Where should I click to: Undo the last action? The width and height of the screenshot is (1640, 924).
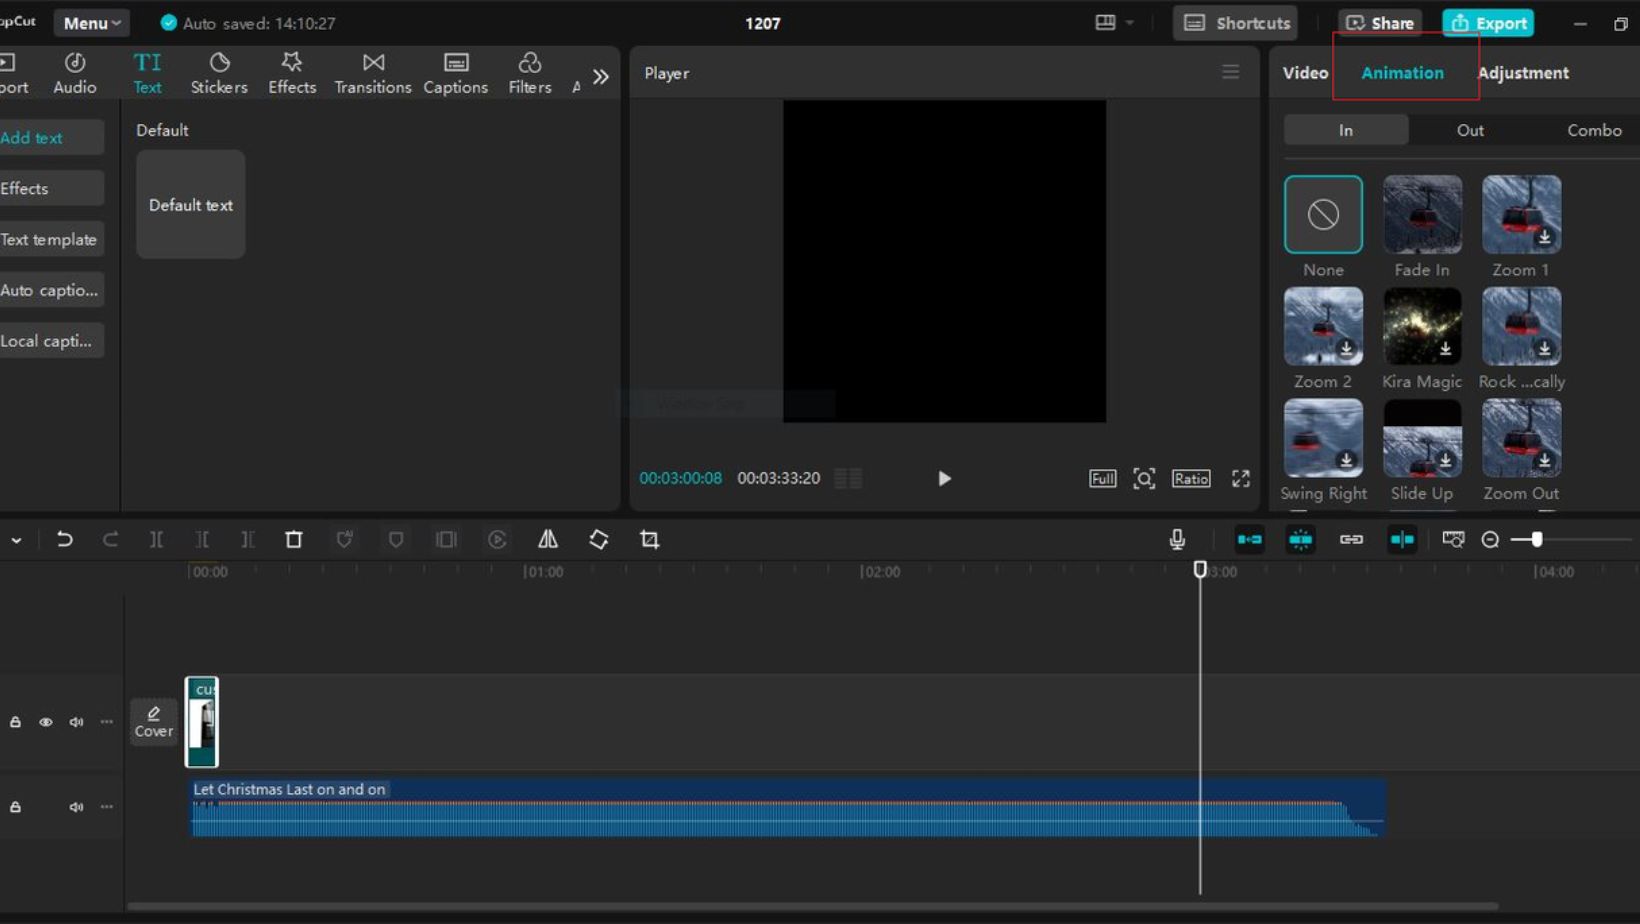click(65, 540)
